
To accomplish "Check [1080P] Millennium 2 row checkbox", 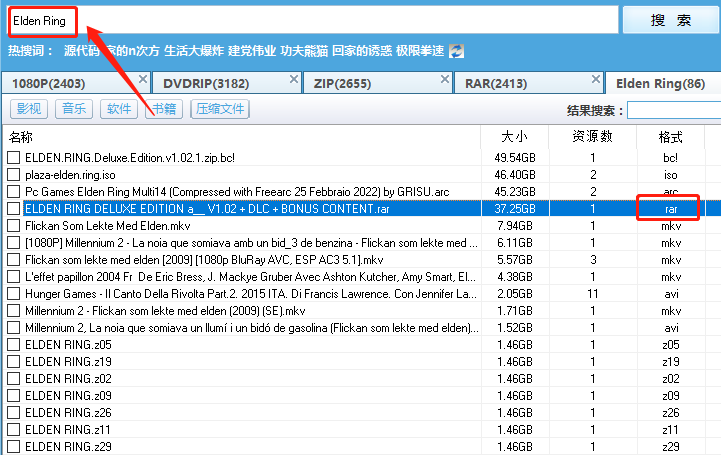I will click(x=14, y=243).
